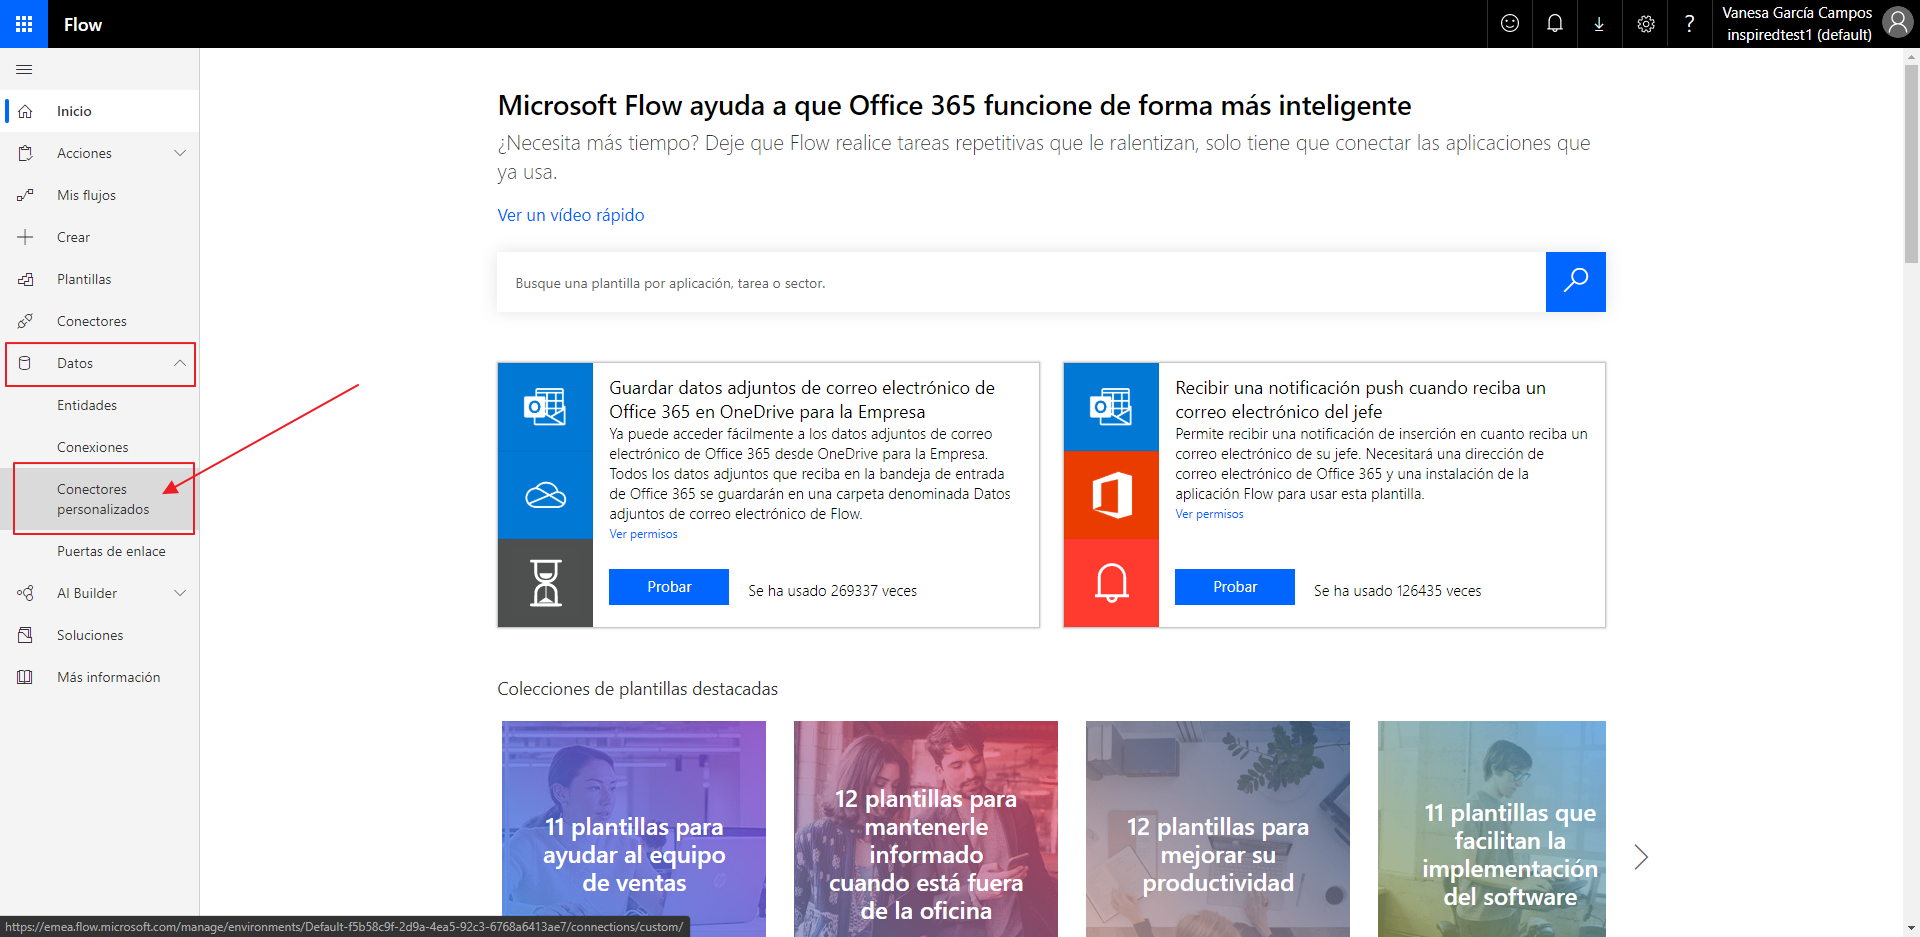This screenshot has width=1920, height=937.
Task: Collapse the Datos section chevron
Action: click(180, 363)
